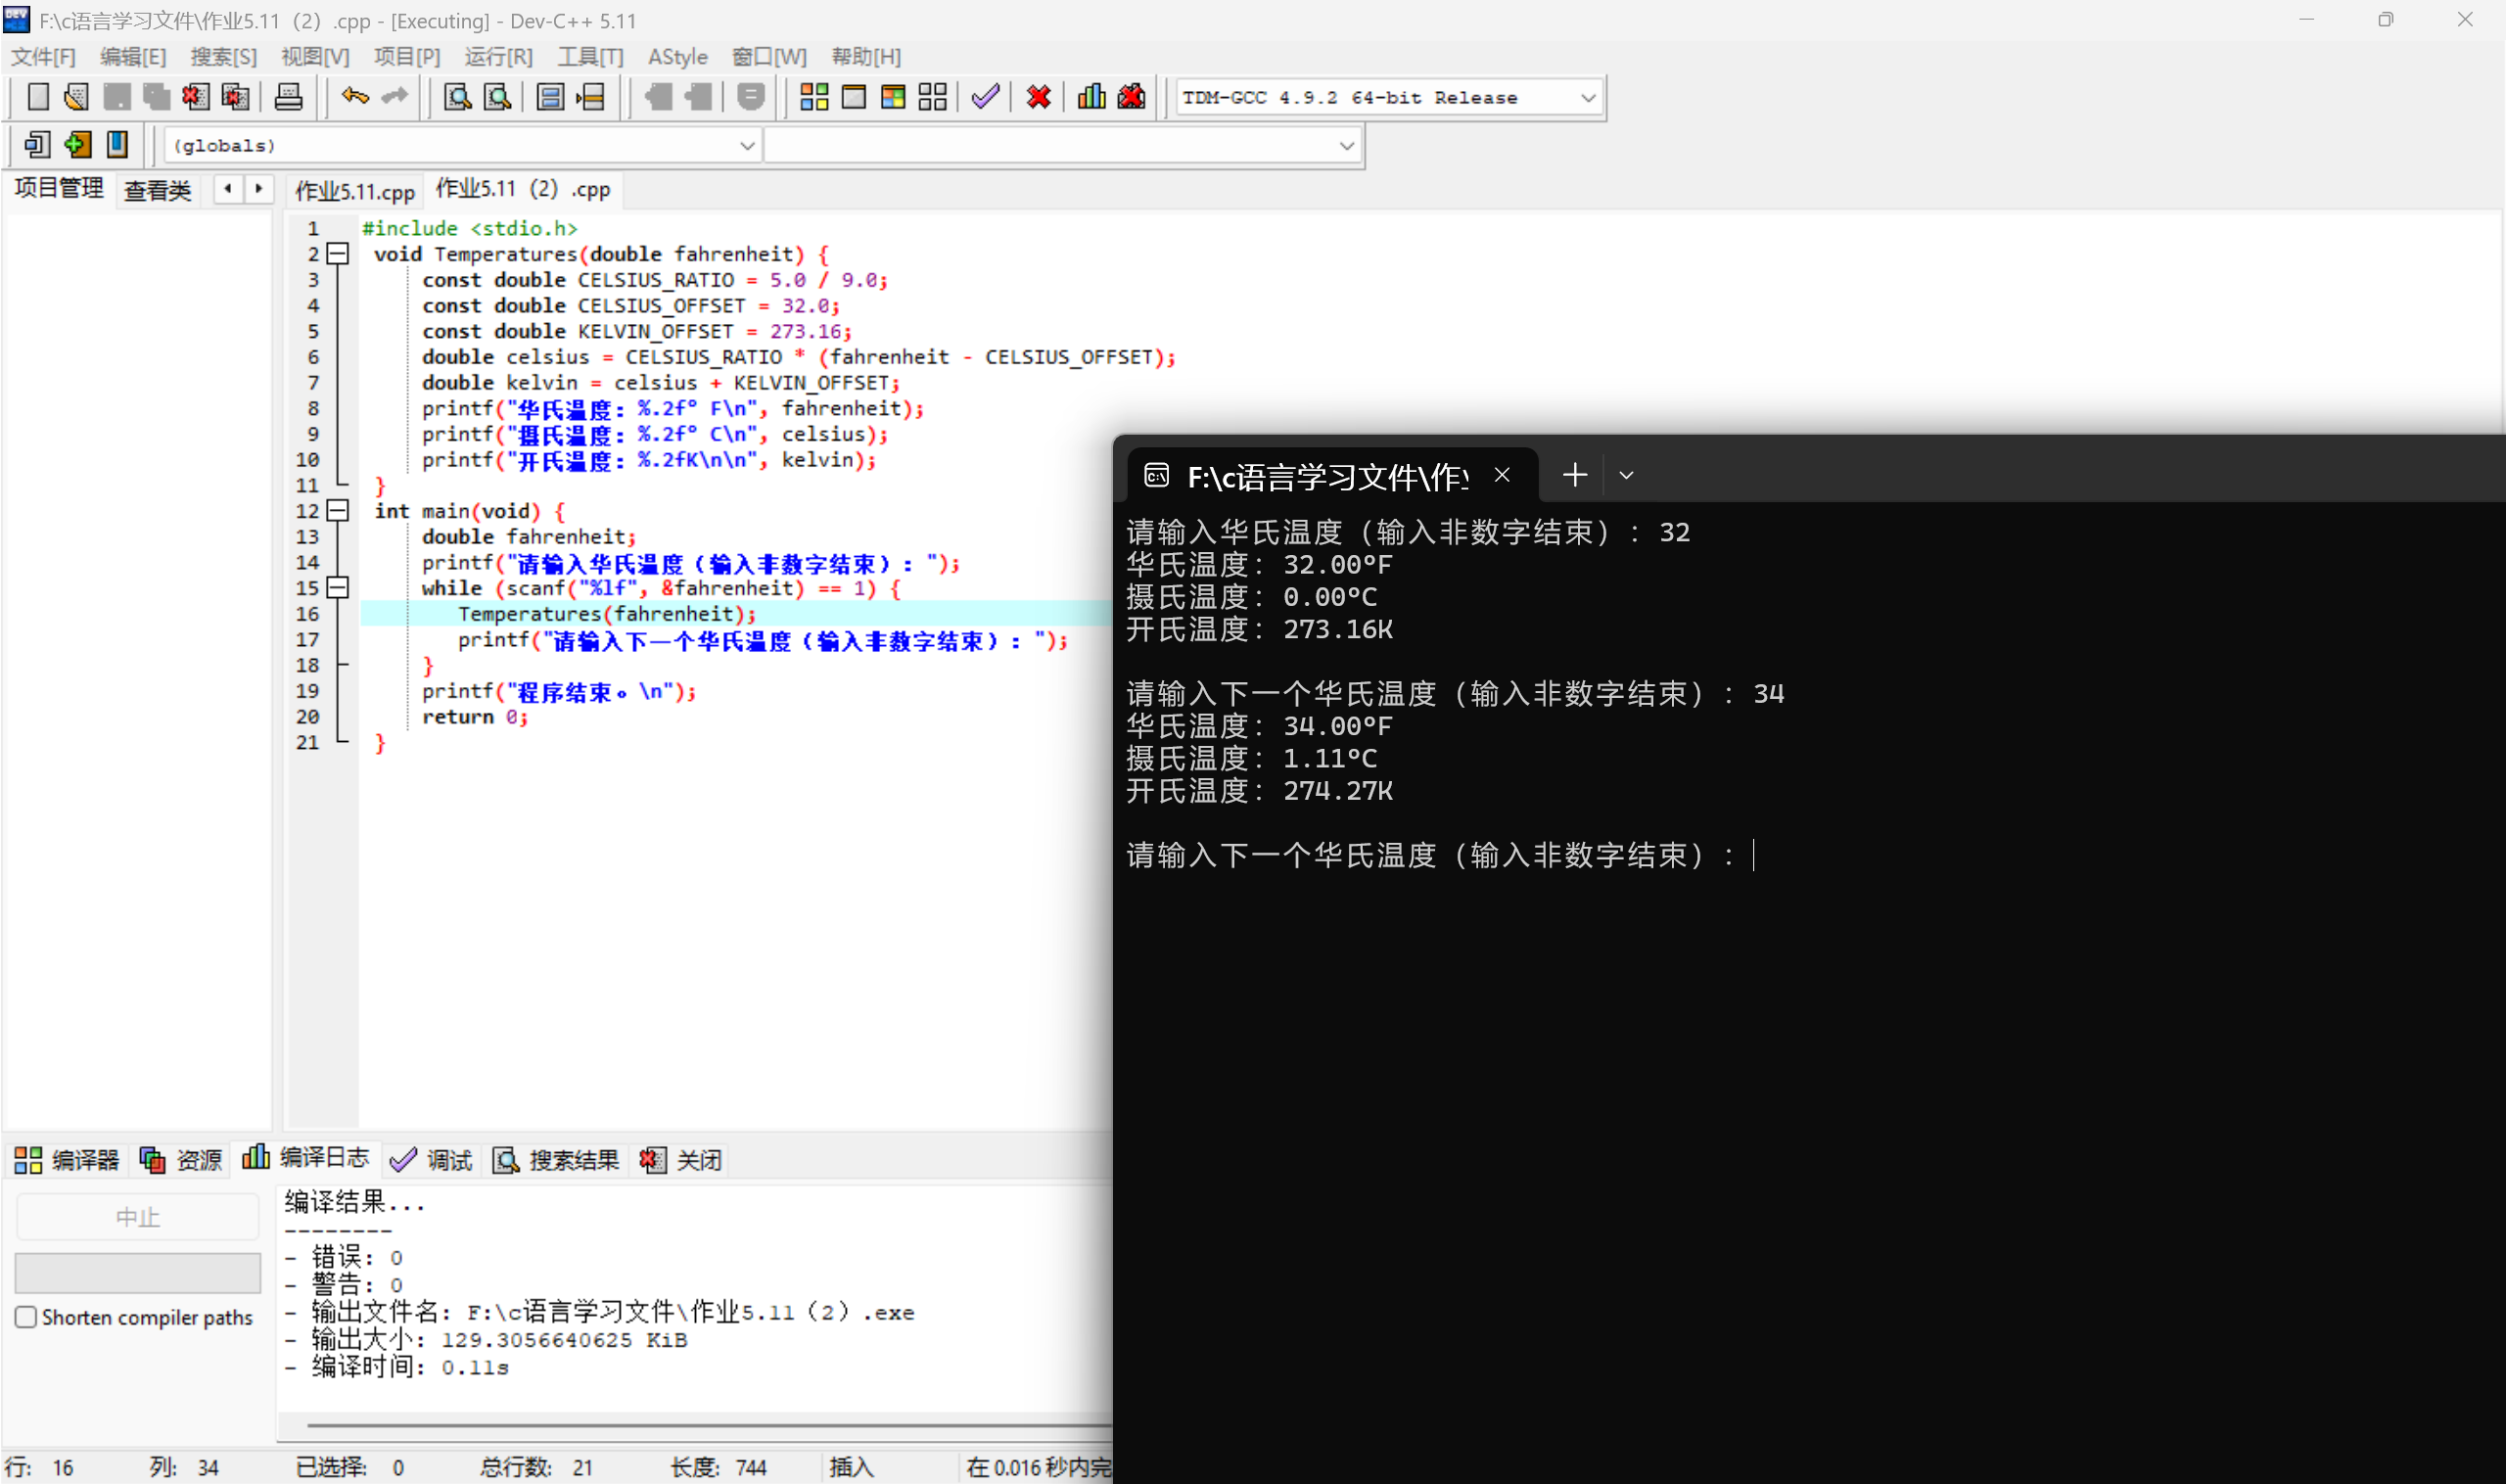Viewport: 2506px width, 1484px height.
Task: Click the purple checkmark syntax check icon
Action: [x=985, y=97]
